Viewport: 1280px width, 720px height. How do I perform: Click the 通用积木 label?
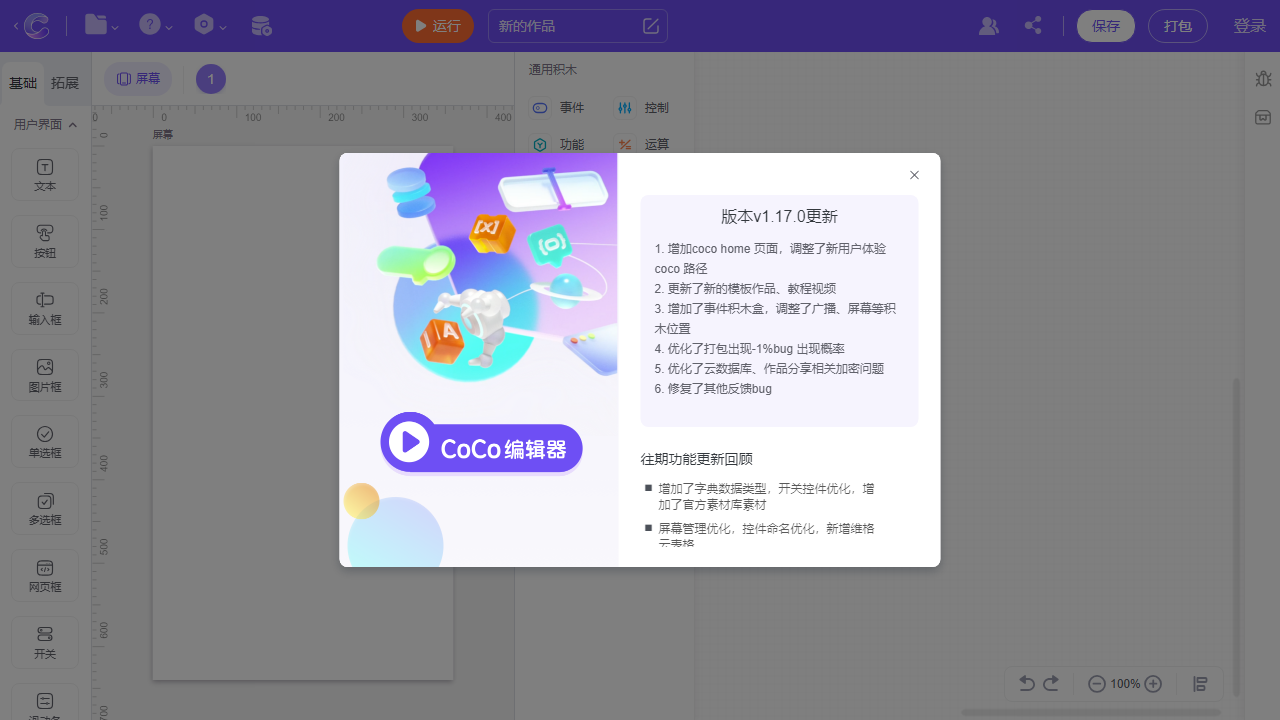tap(553, 70)
